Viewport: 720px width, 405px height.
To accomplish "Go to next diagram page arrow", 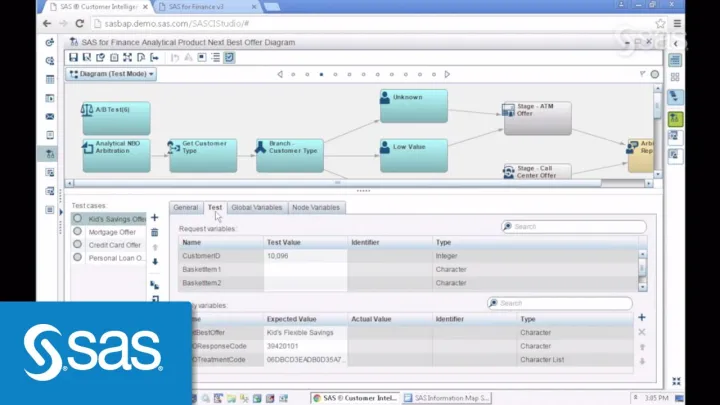I will (x=447, y=74).
